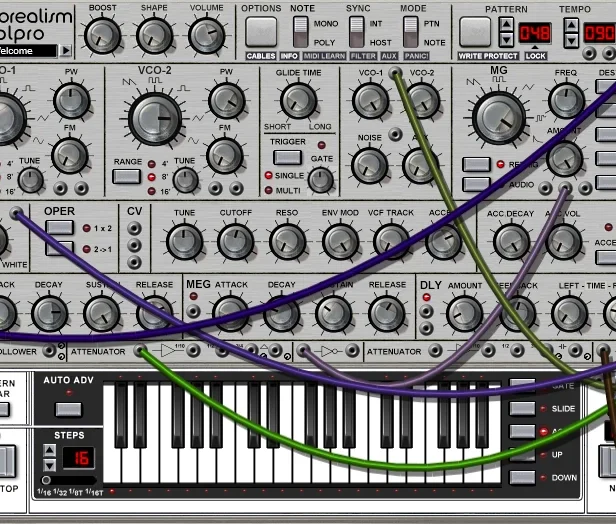The image size is (616, 524).
Task: Turn the BOOST knob
Action: [x=103, y=36]
